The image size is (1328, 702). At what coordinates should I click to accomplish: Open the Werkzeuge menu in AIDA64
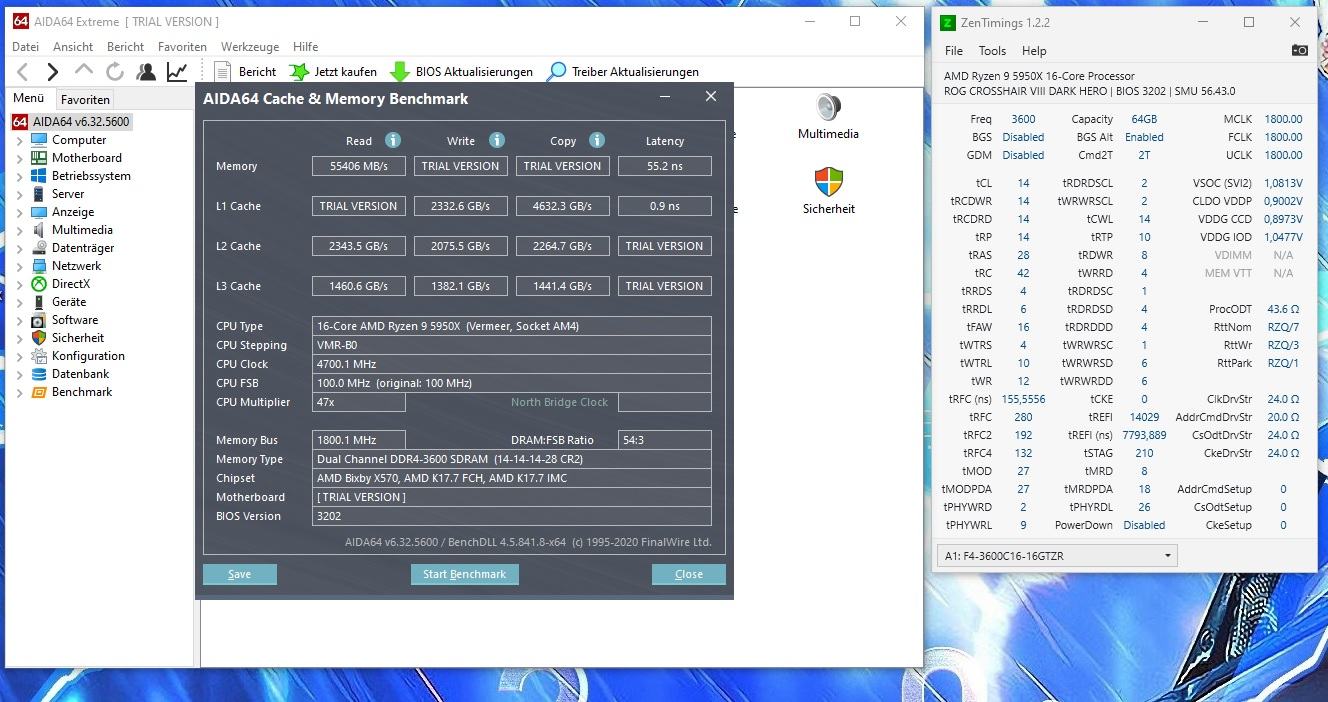pos(249,46)
